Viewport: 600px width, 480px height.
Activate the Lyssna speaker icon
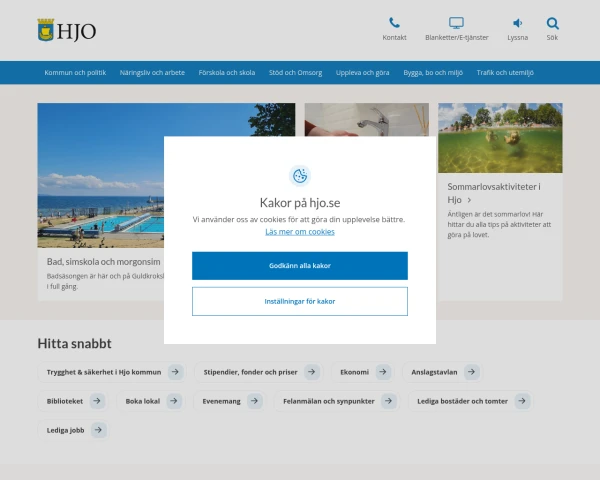coord(517,23)
